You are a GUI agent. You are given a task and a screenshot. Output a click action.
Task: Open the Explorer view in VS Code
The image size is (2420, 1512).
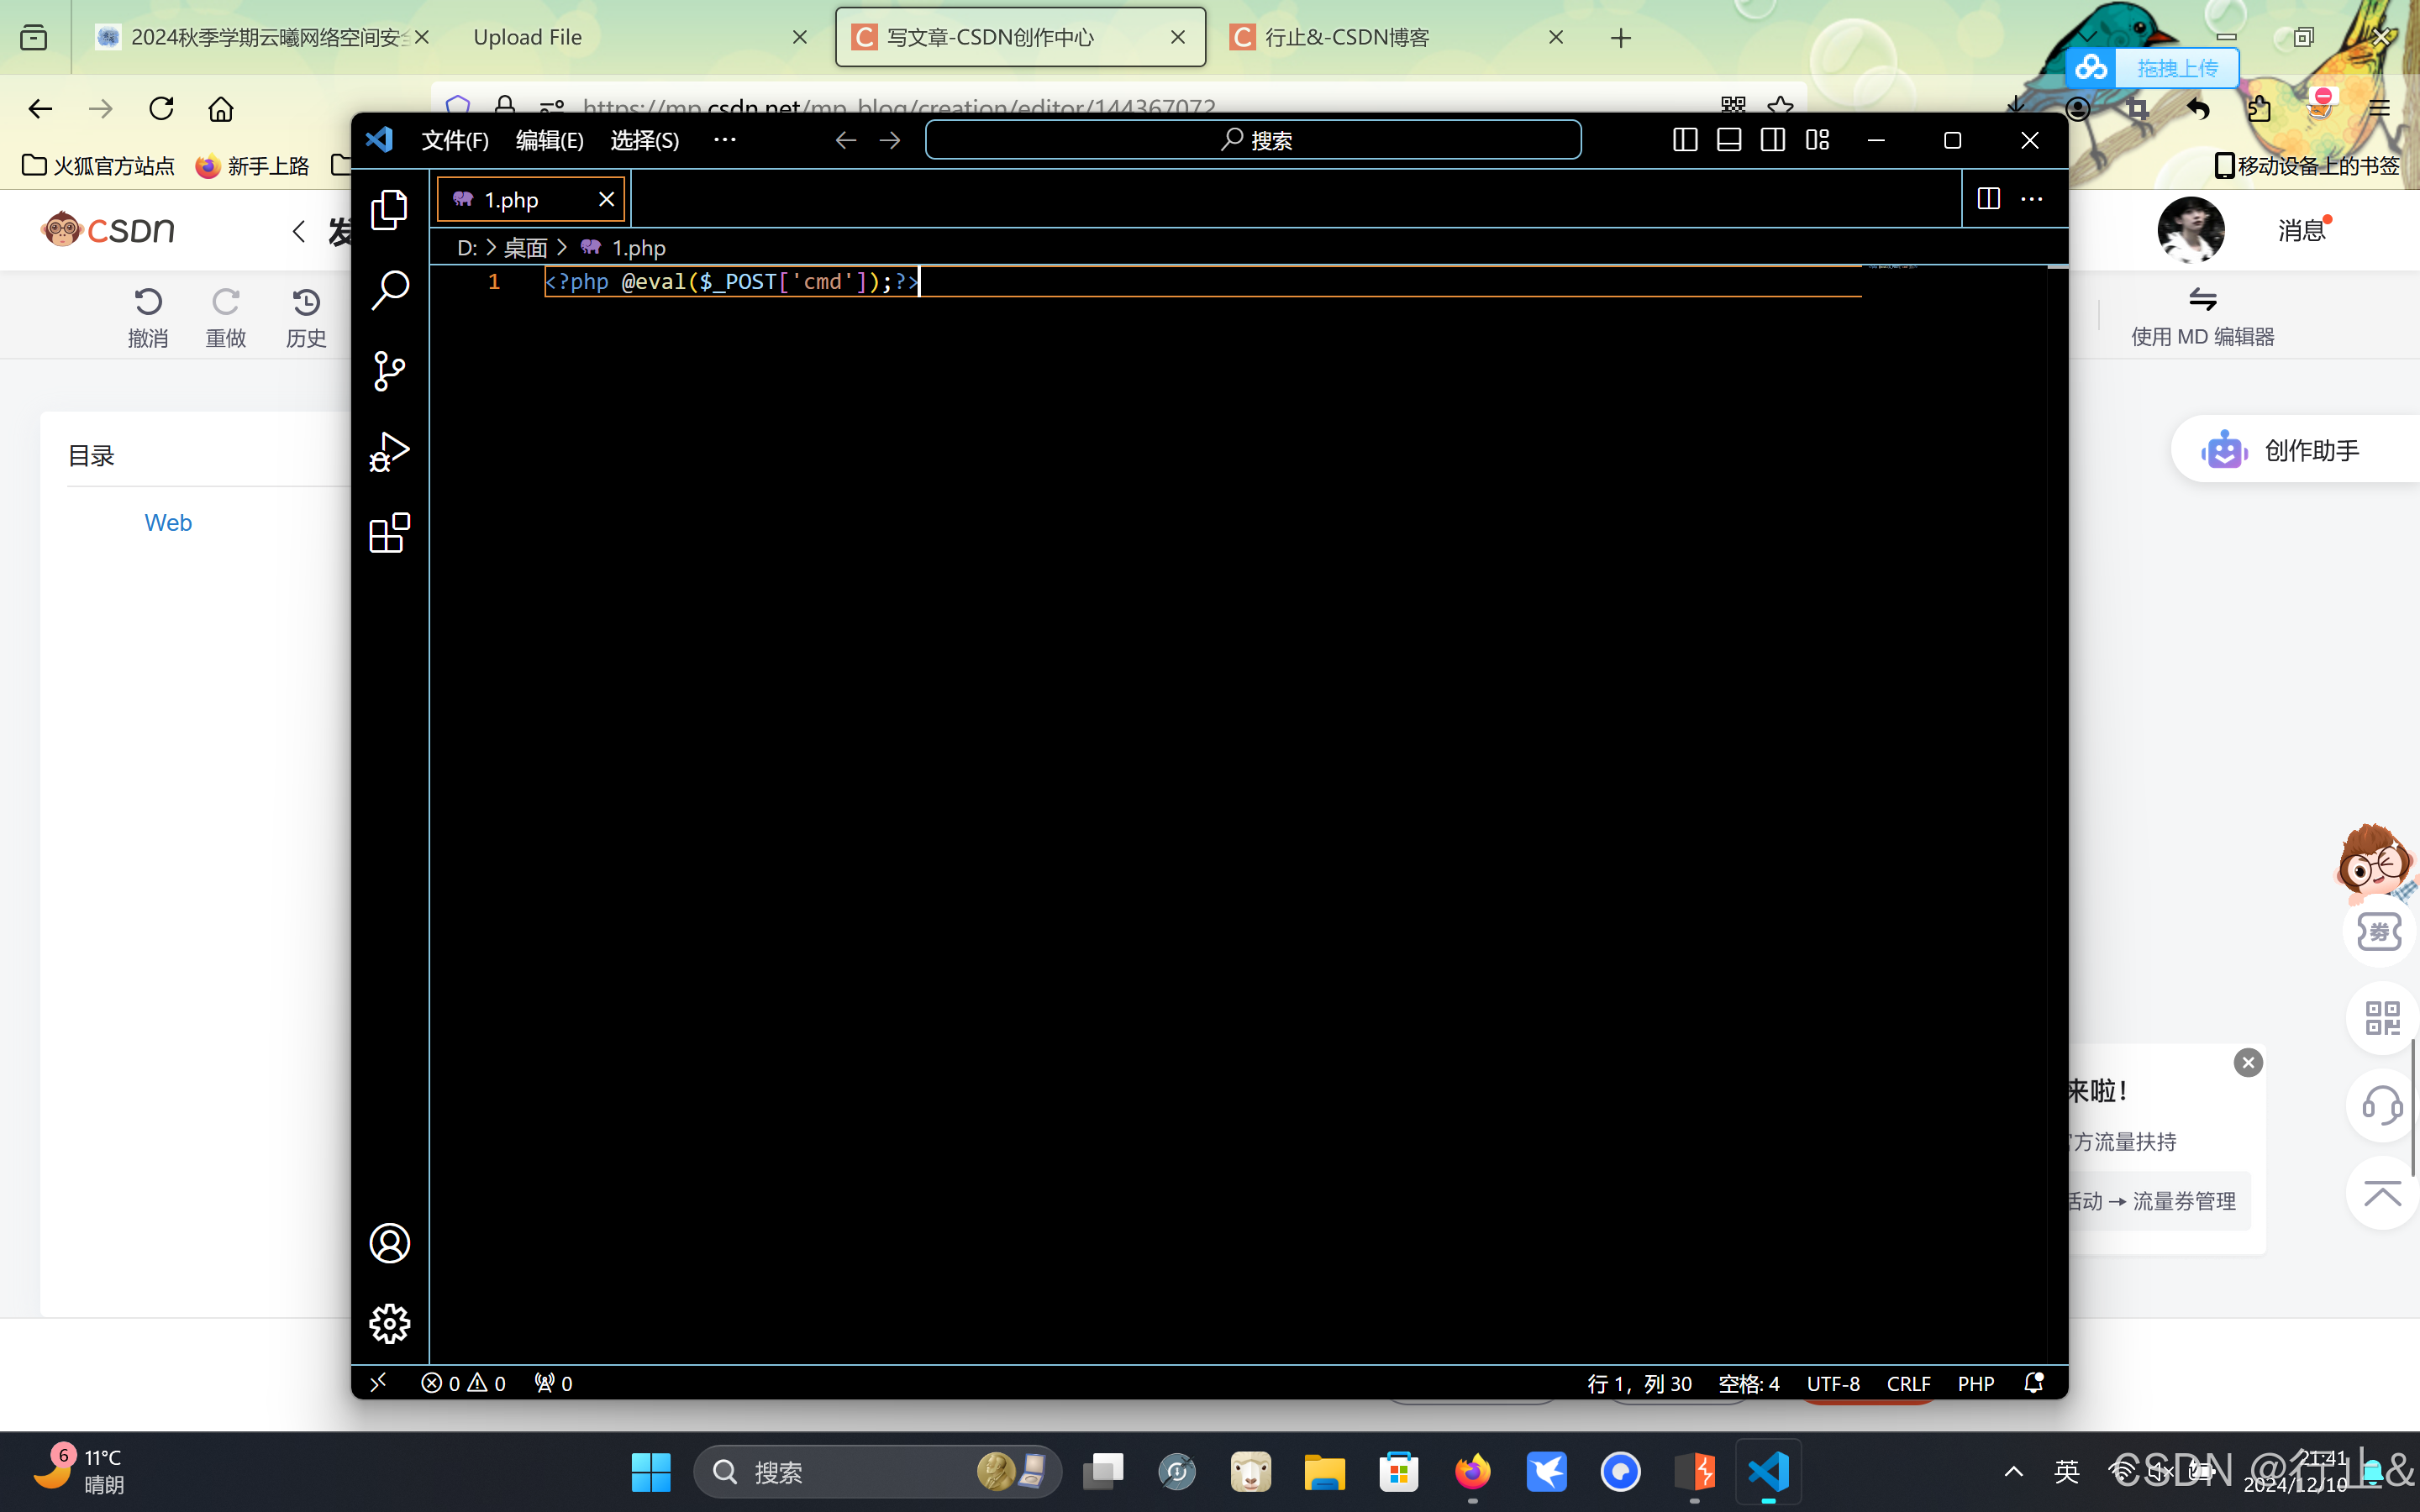pos(389,210)
